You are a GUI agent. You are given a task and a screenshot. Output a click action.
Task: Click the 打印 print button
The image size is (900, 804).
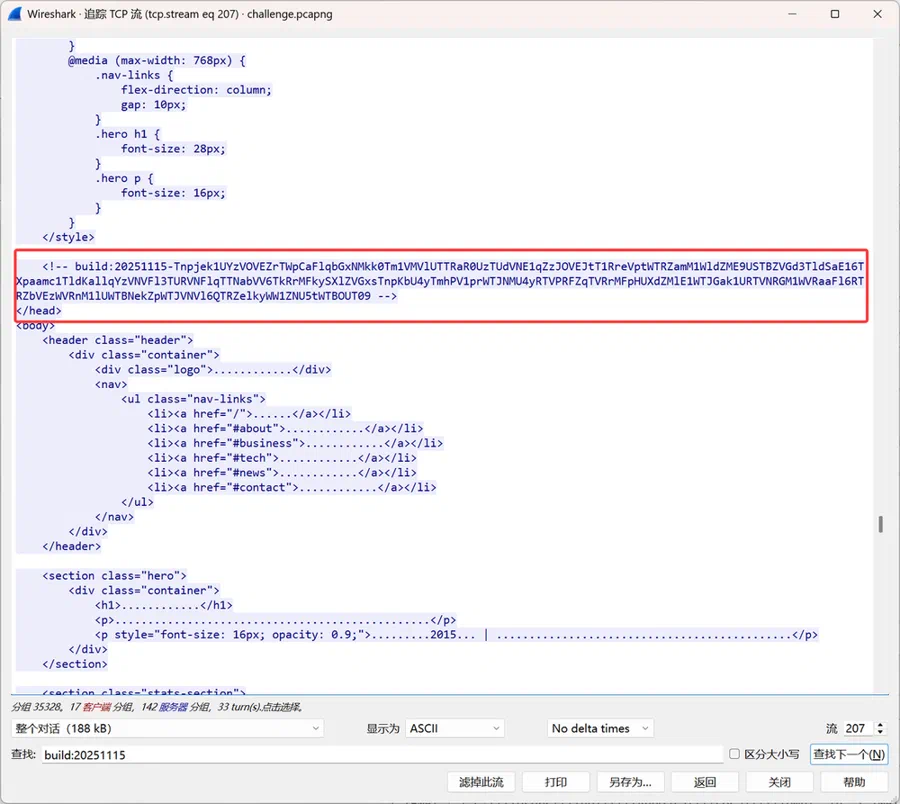(x=556, y=782)
